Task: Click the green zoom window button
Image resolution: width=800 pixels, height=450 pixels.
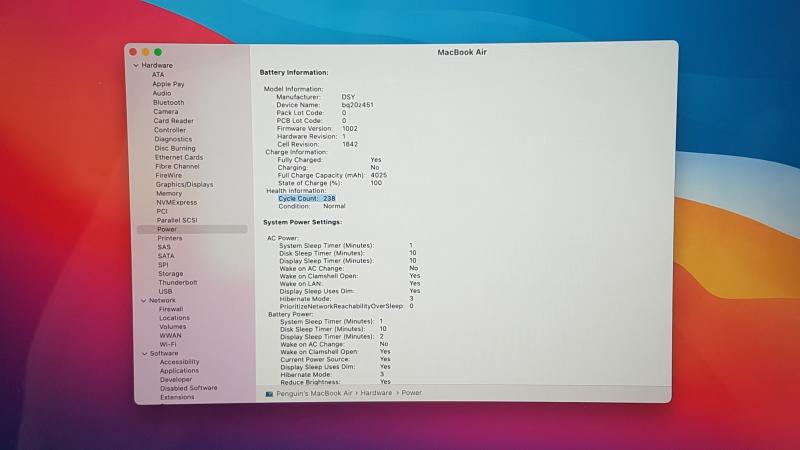Action: [x=158, y=52]
